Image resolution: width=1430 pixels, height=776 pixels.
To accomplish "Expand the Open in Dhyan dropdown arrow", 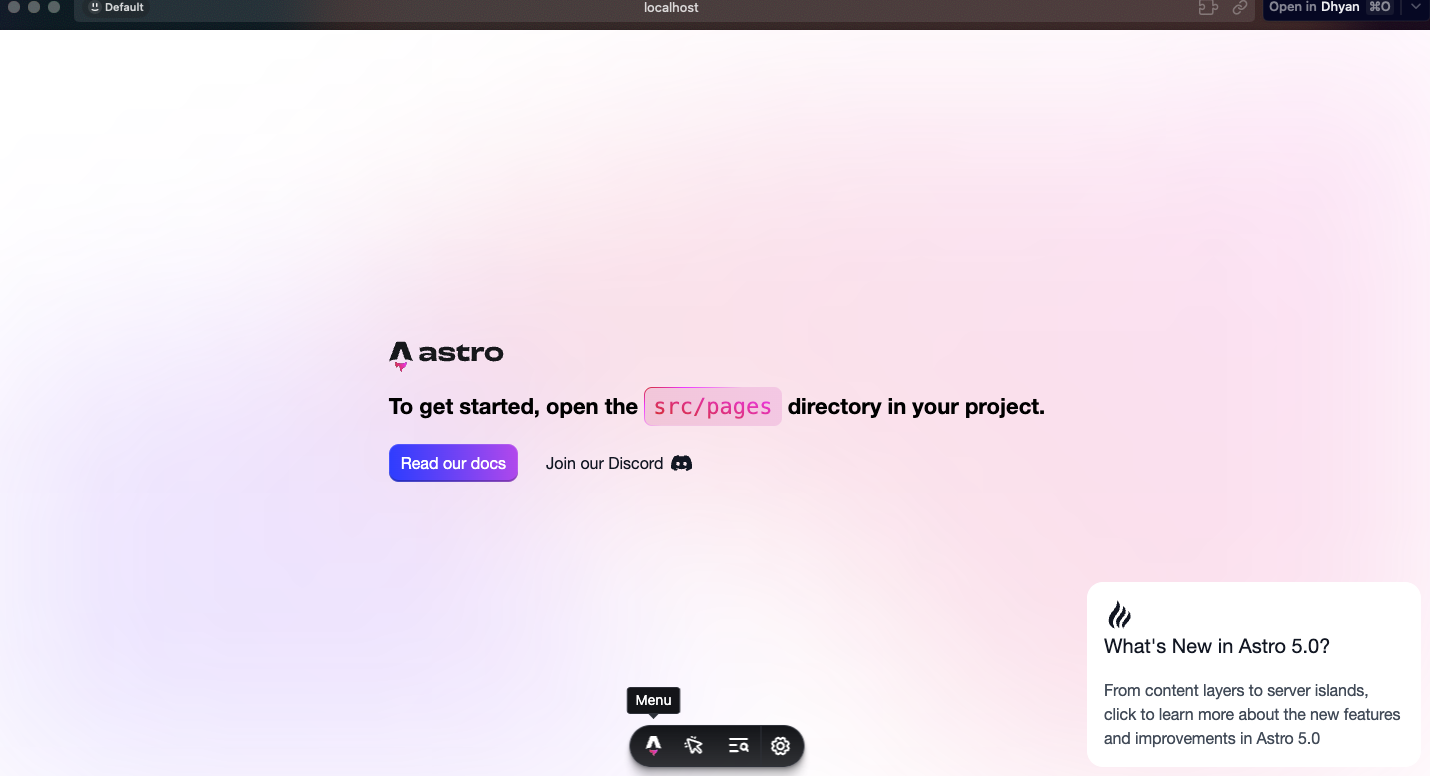I will 1415,8.
